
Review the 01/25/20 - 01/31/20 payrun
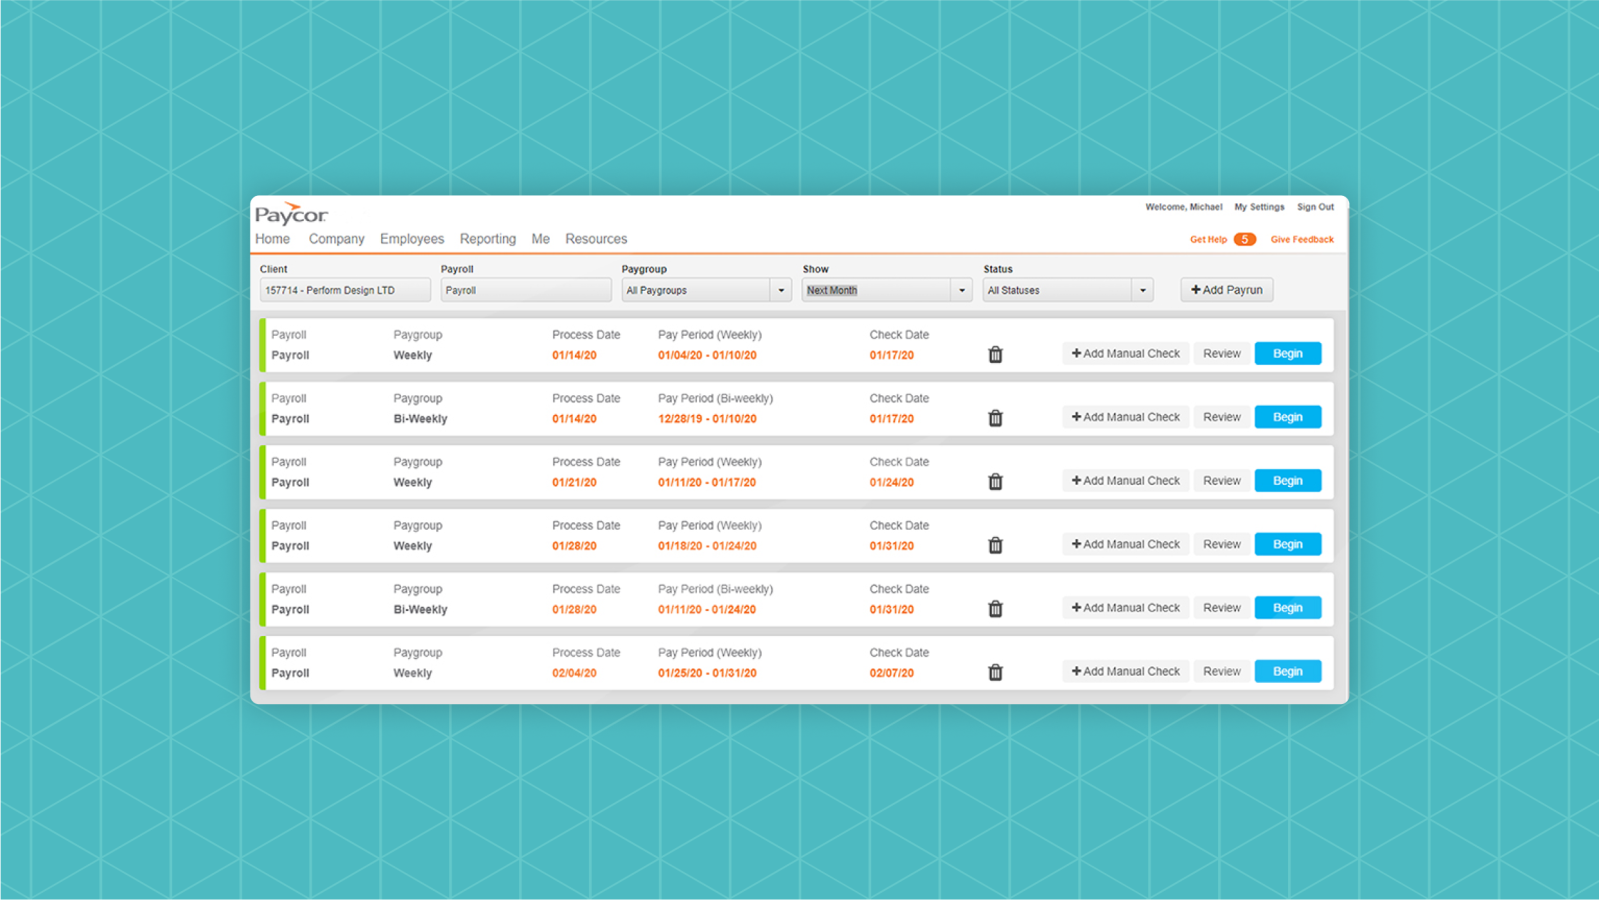click(x=1222, y=671)
